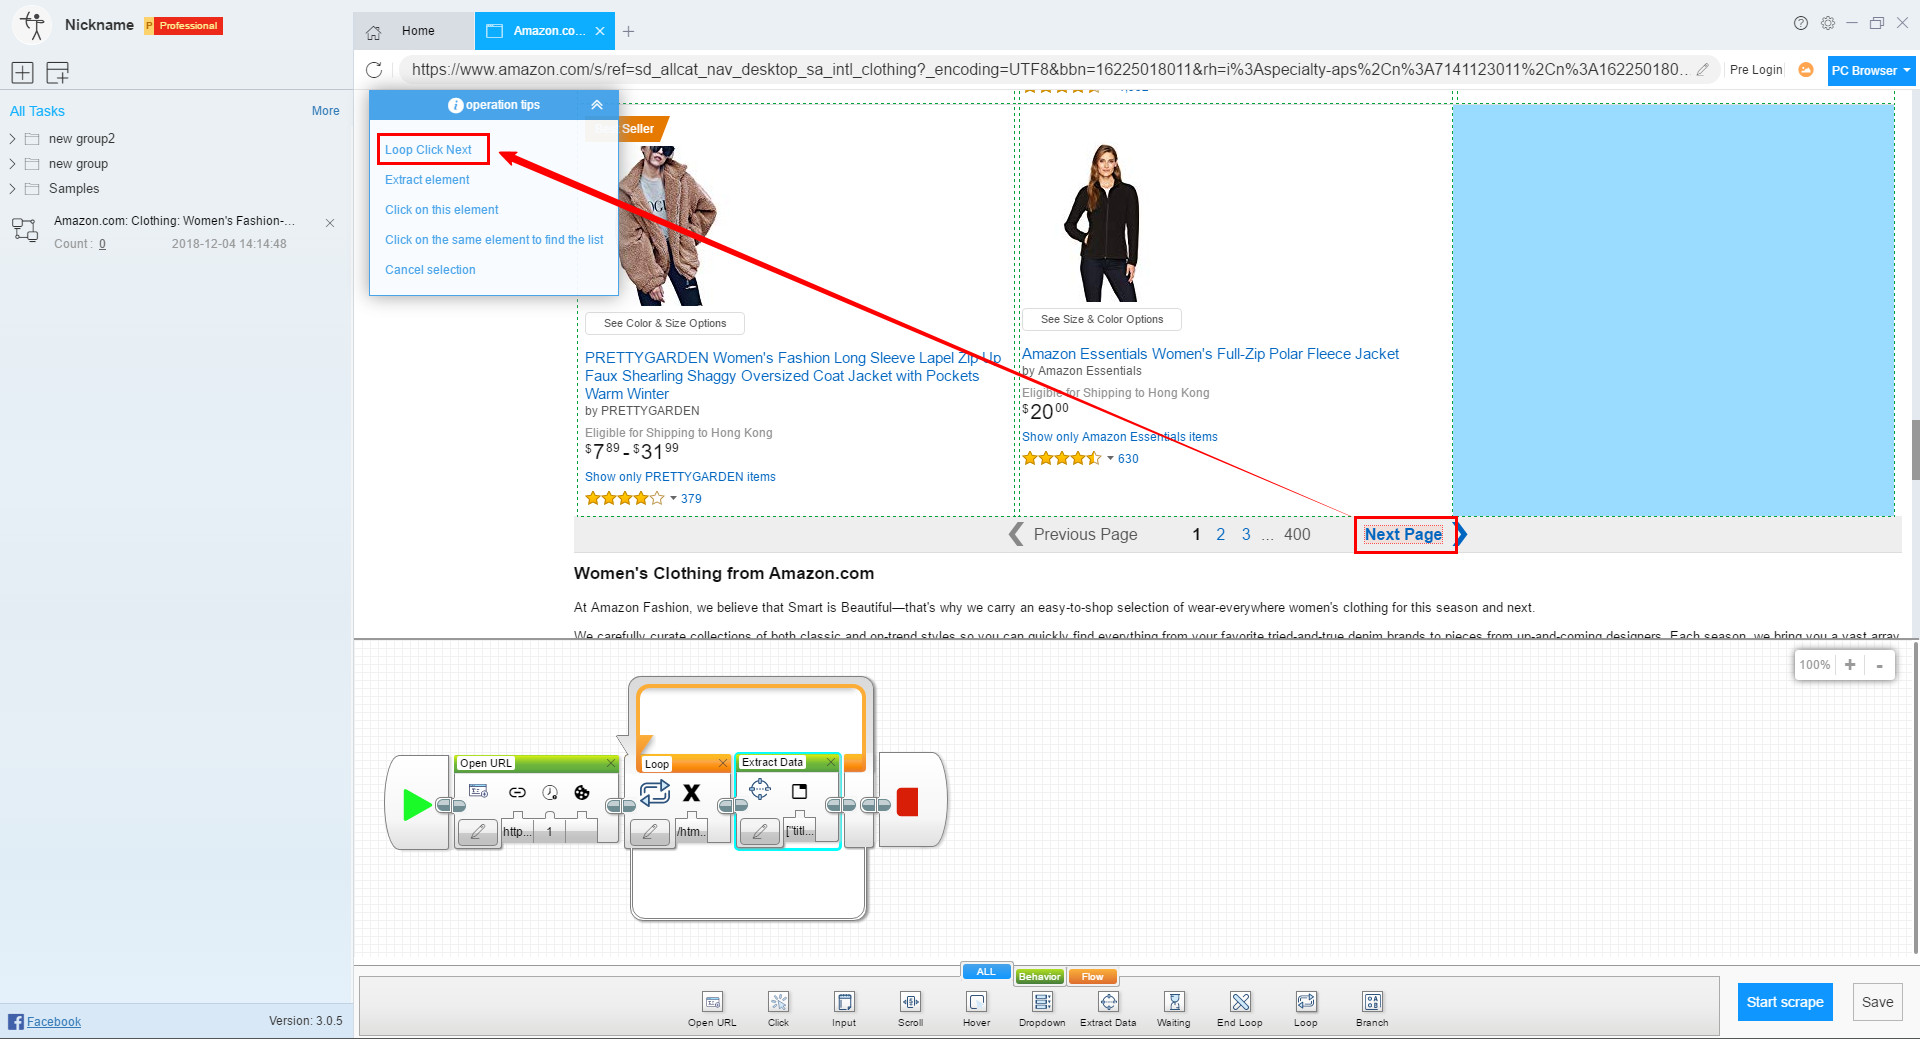
Task: Open settings gear in title bar
Action: pyautogui.click(x=1828, y=23)
